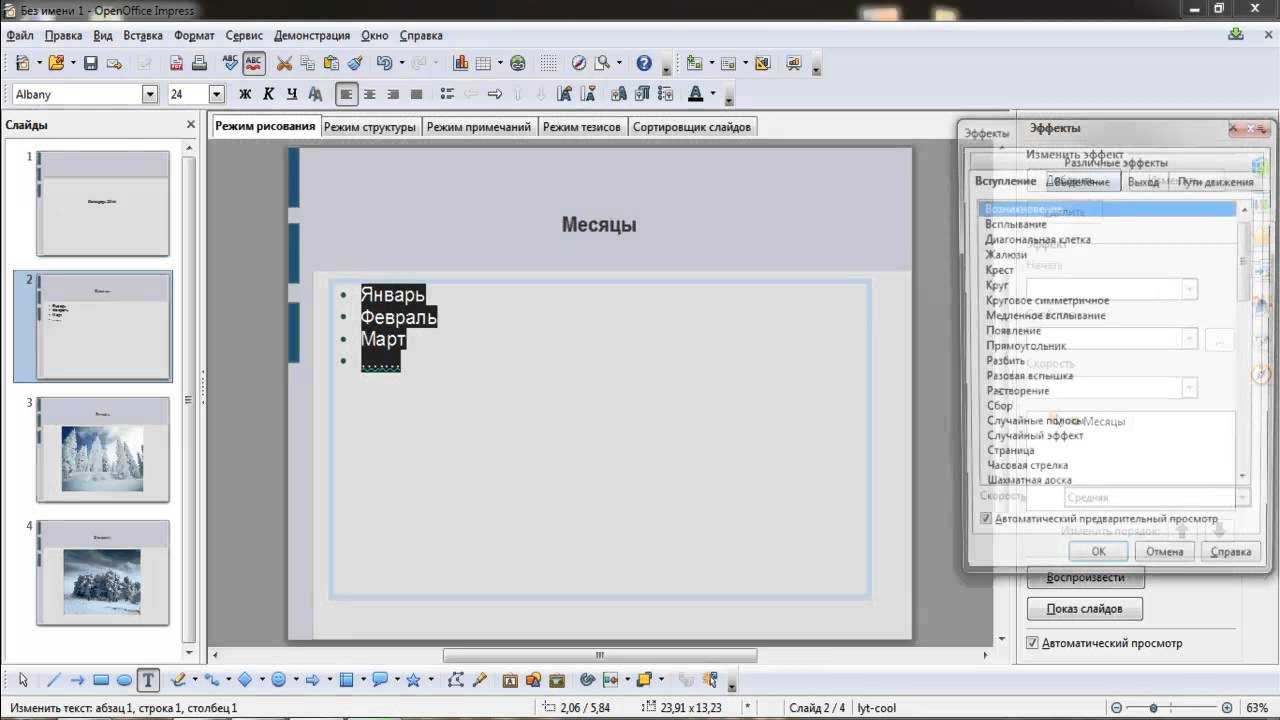Select the Ellipse tool

point(124,680)
